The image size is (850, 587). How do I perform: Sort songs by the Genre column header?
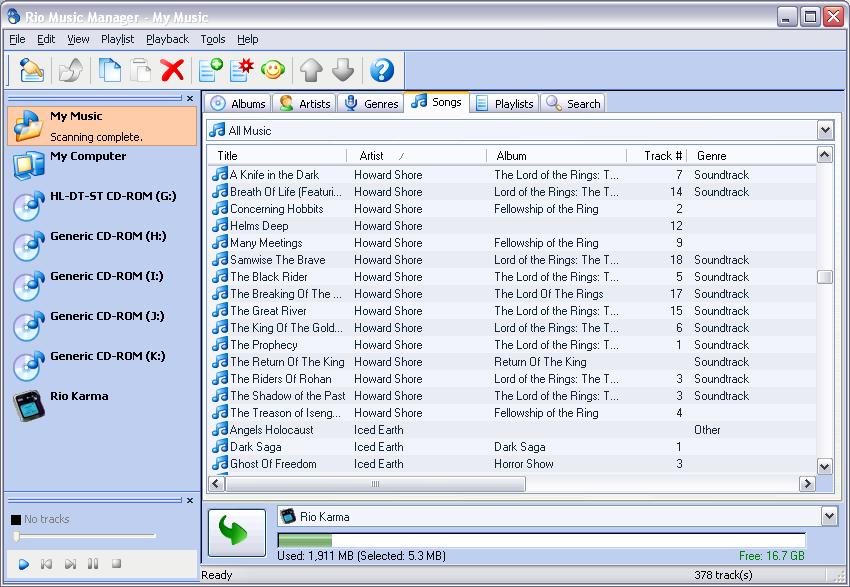pos(751,156)
